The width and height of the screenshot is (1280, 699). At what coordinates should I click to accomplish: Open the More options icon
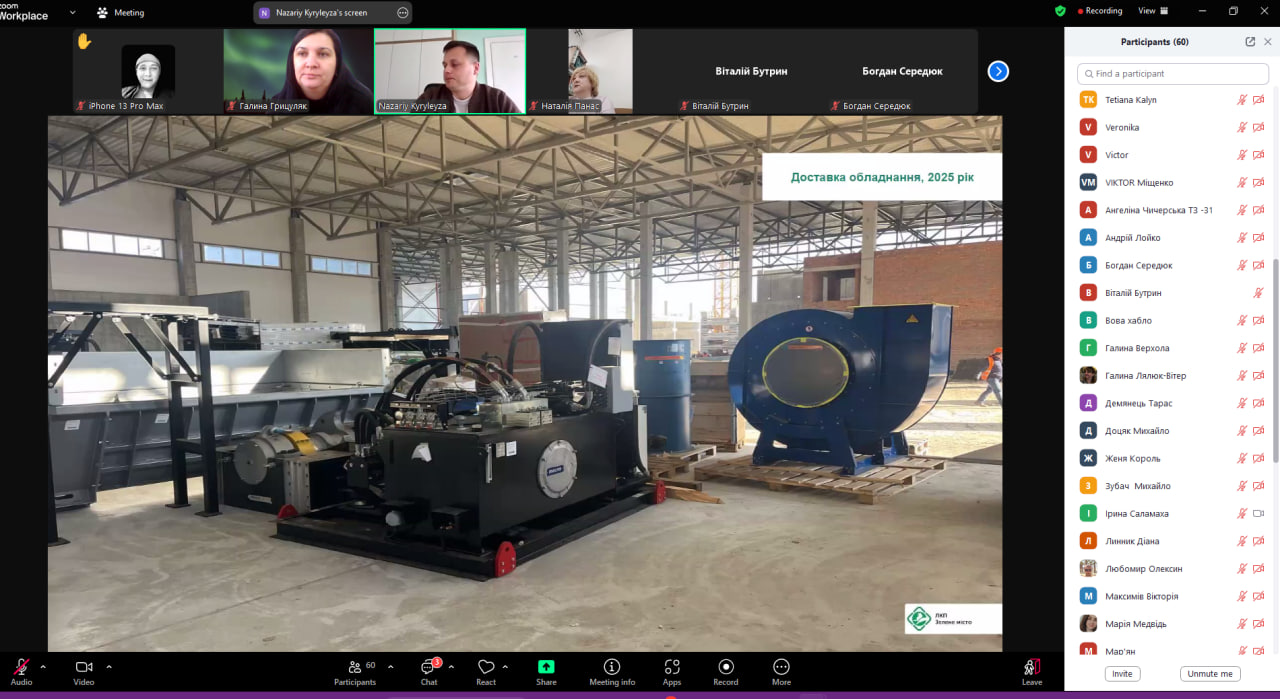click(x=781, y=668)
